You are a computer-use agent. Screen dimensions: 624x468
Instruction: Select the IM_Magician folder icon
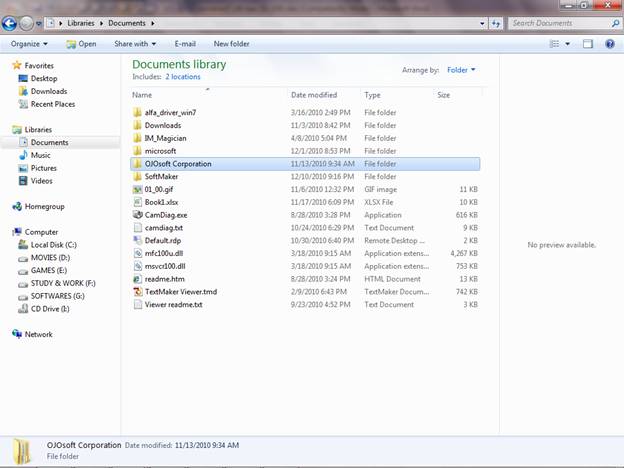(137, 138)
